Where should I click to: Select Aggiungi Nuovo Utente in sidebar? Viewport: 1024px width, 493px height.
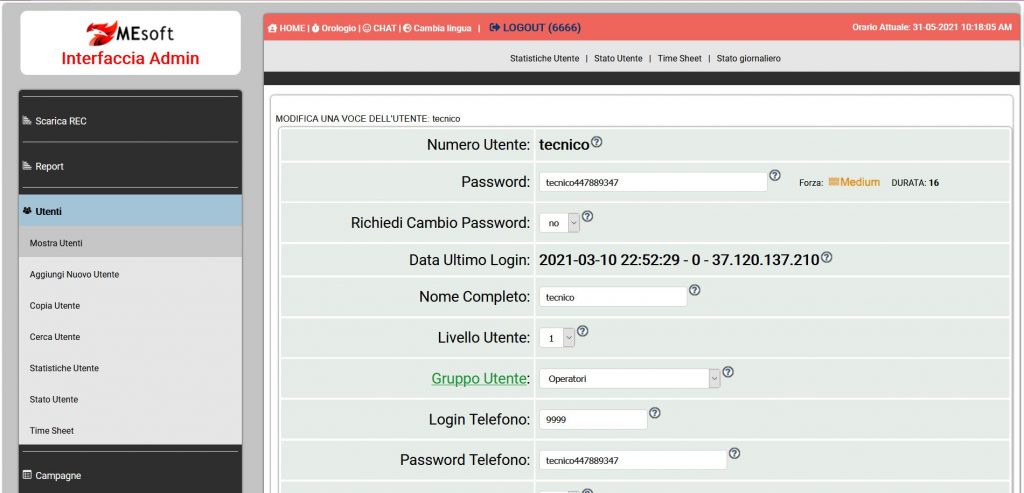tap(131, 274)
